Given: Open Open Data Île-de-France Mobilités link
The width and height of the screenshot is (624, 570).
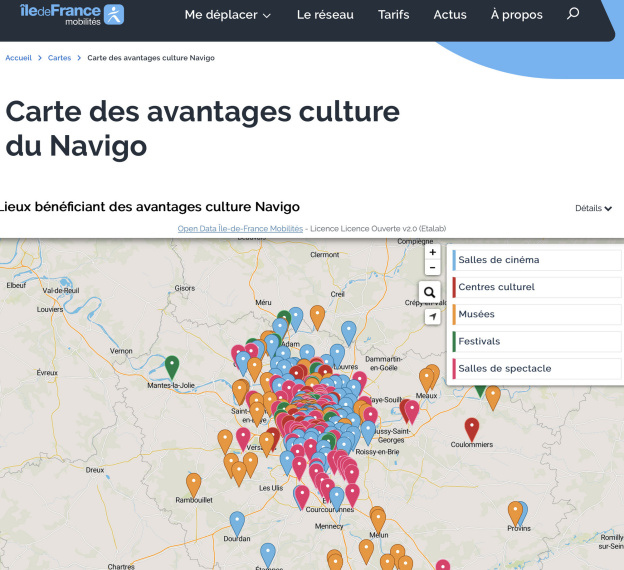Looking at the screenshot, I should tap(240, 228).
